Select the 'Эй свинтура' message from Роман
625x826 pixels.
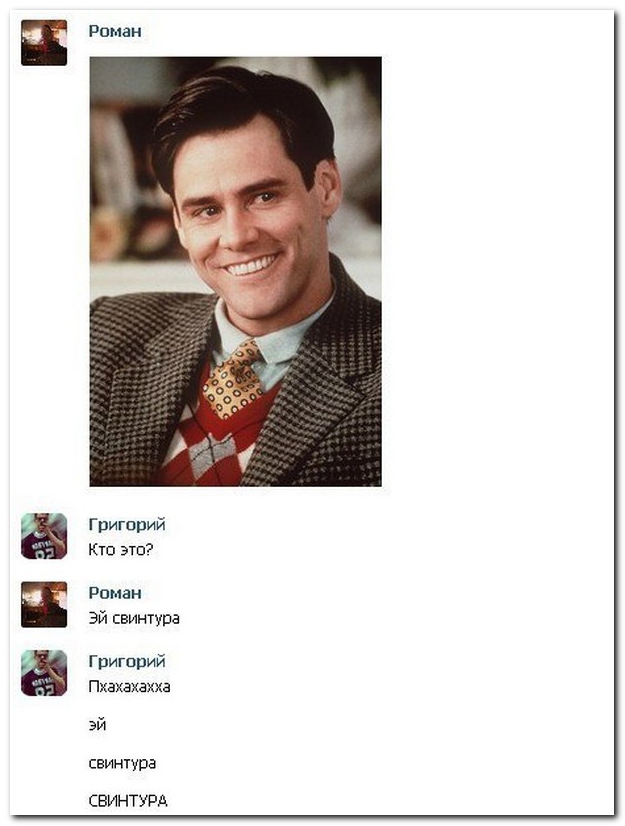pos(134,618)
